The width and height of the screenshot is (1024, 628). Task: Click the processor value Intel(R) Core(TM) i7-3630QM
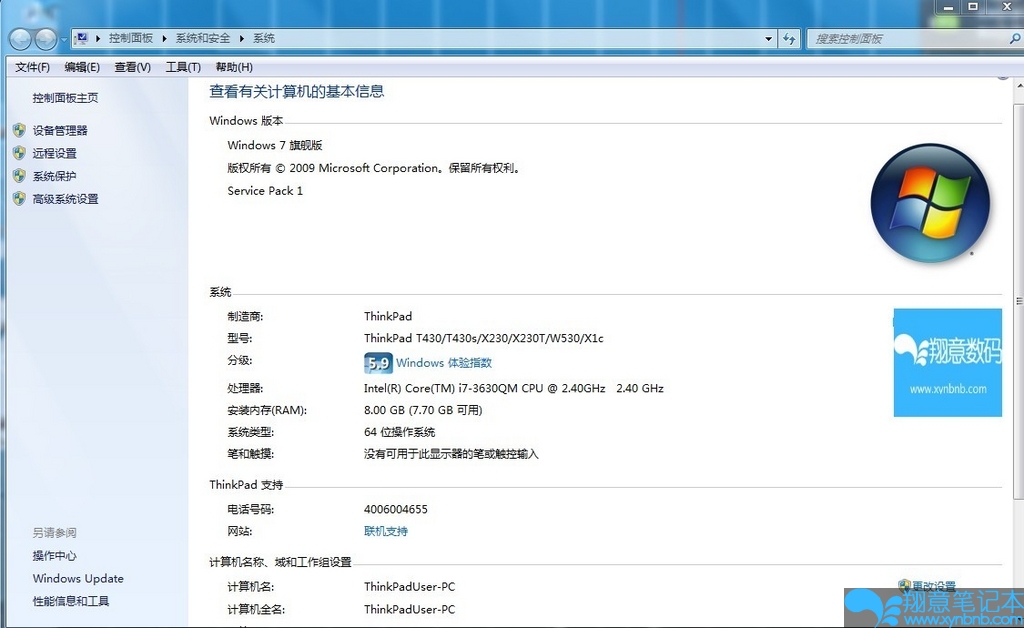point(514,388)
